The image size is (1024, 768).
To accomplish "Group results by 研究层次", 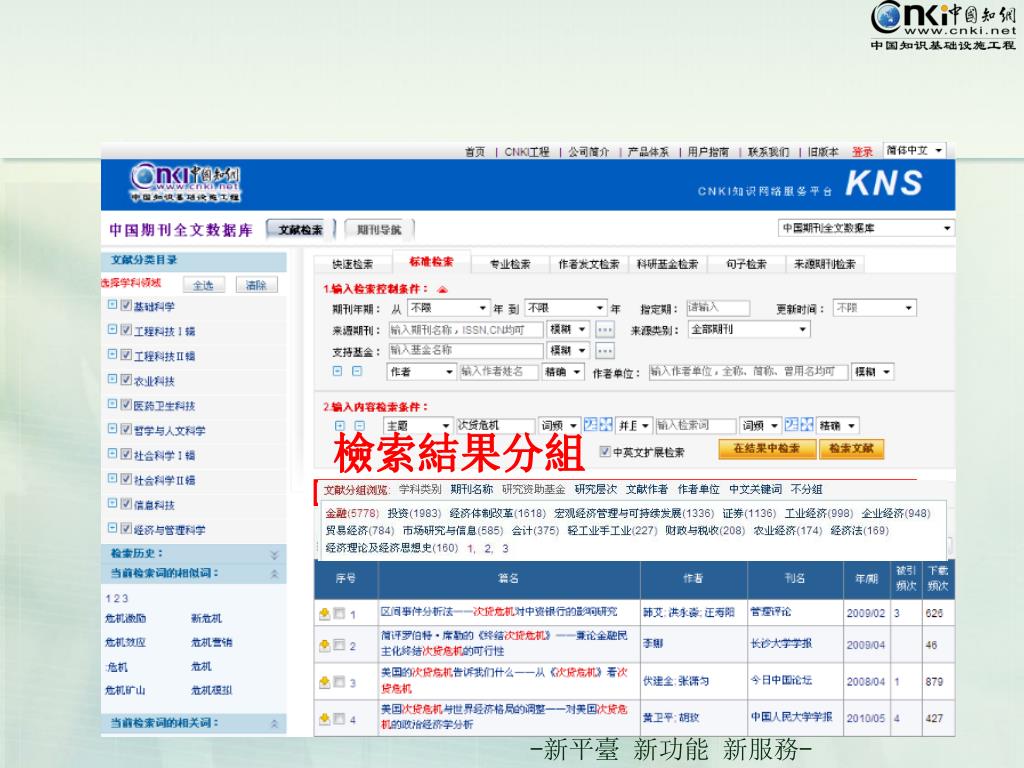I will pos(596,489).
